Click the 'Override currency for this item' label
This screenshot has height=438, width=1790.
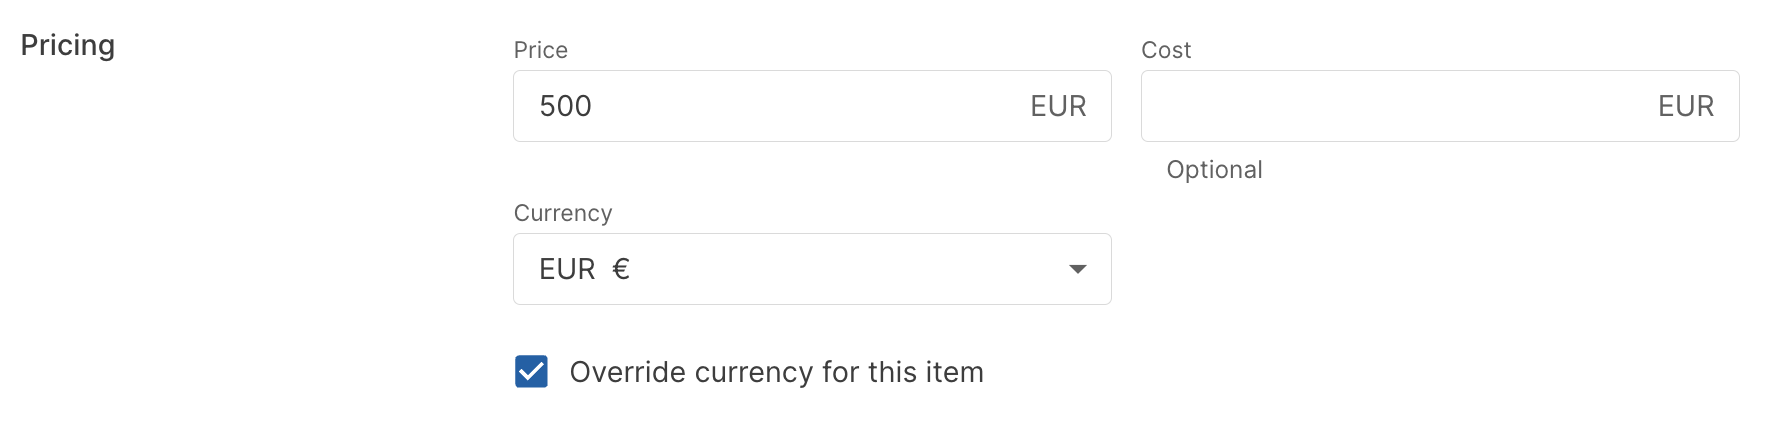click(776, 372)
